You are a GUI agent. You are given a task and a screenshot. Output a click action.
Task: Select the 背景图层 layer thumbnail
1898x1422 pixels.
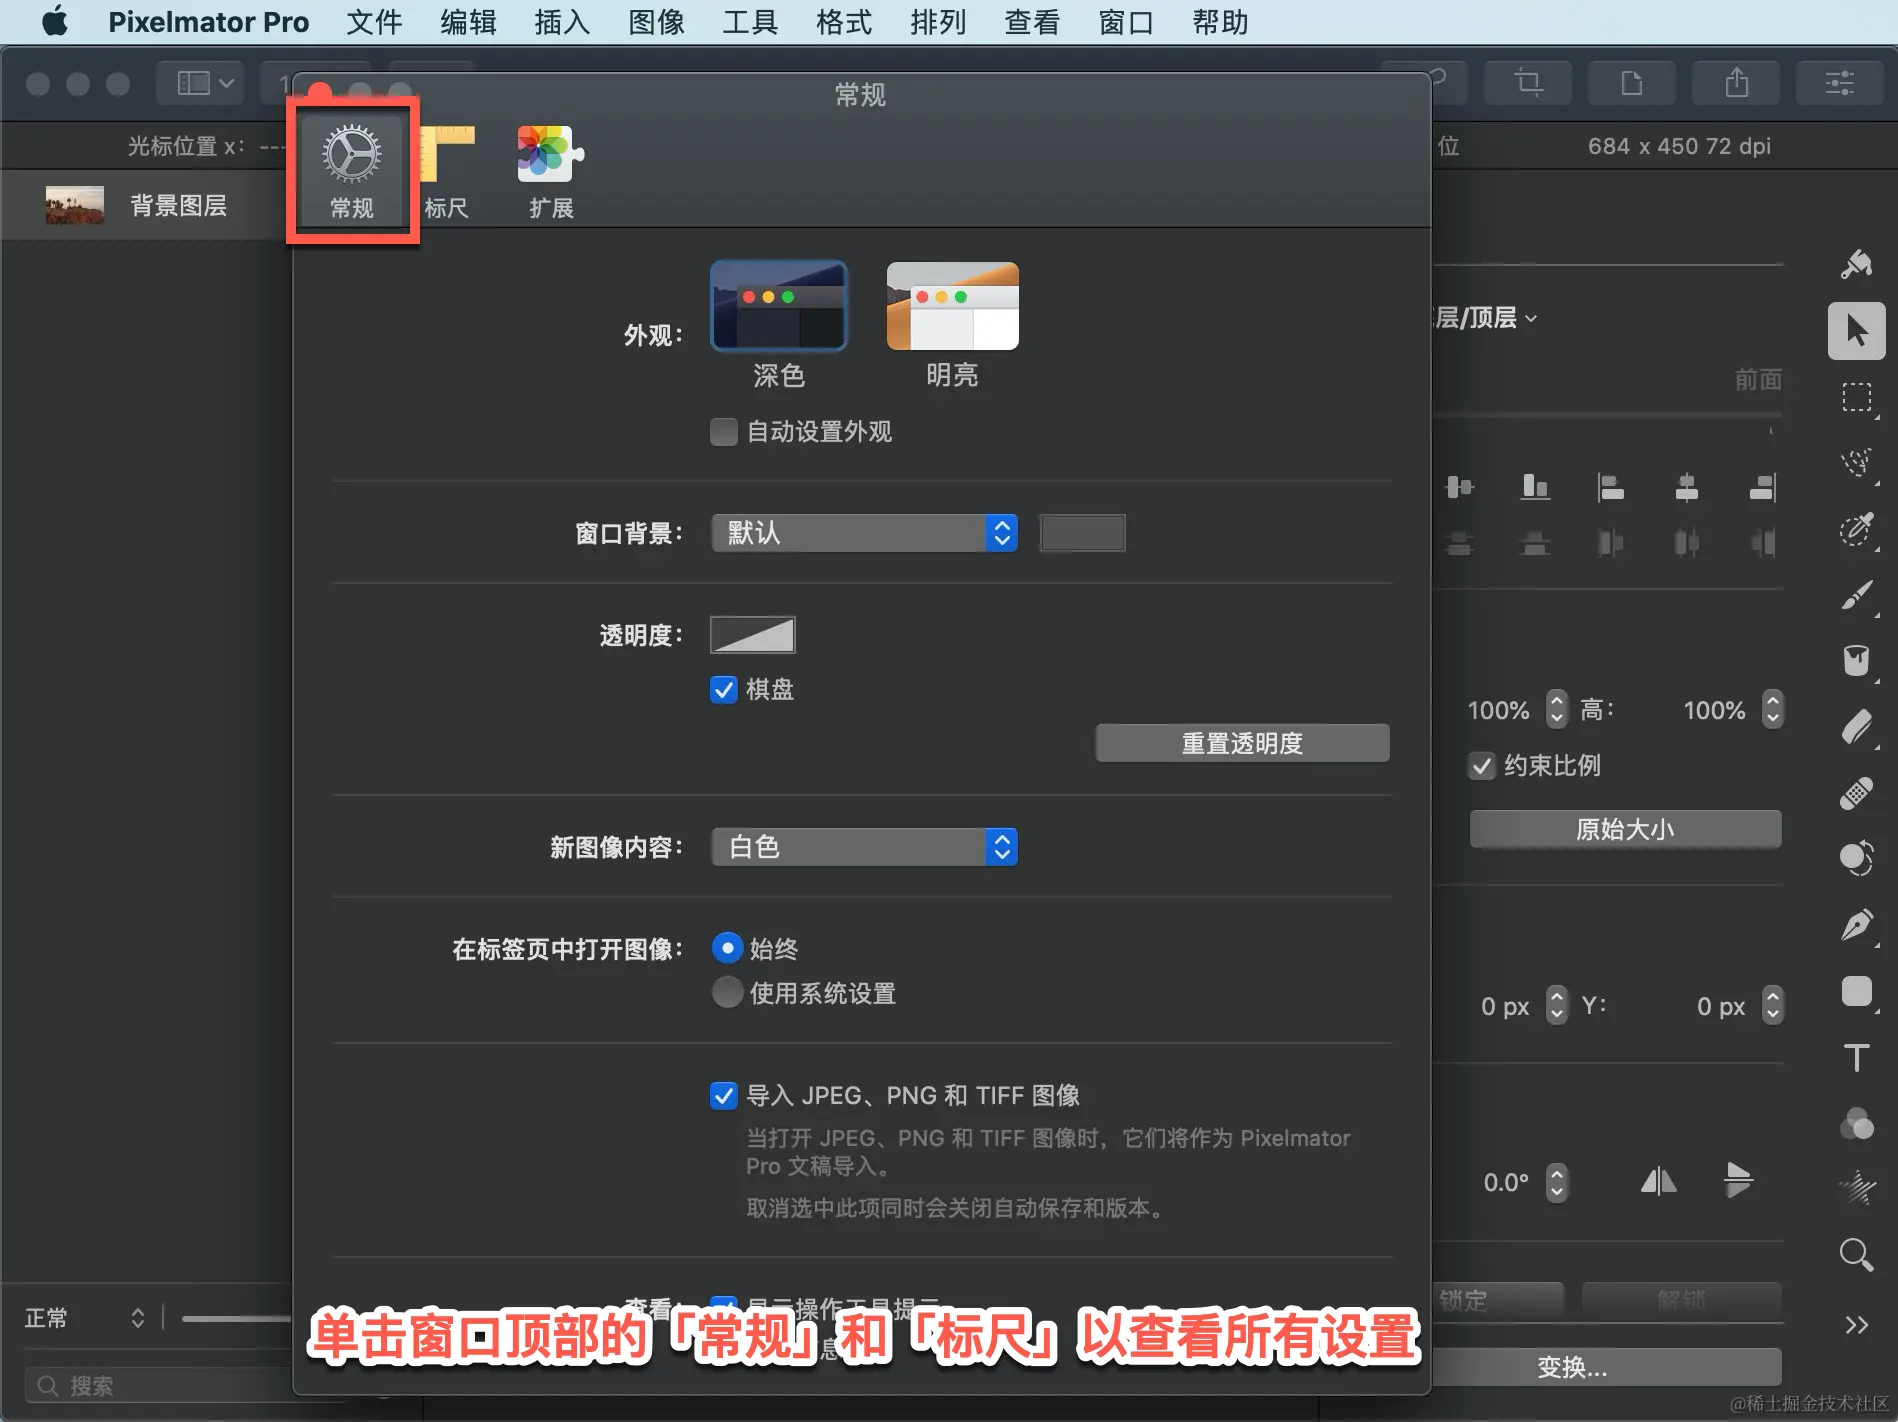[74, 205]
